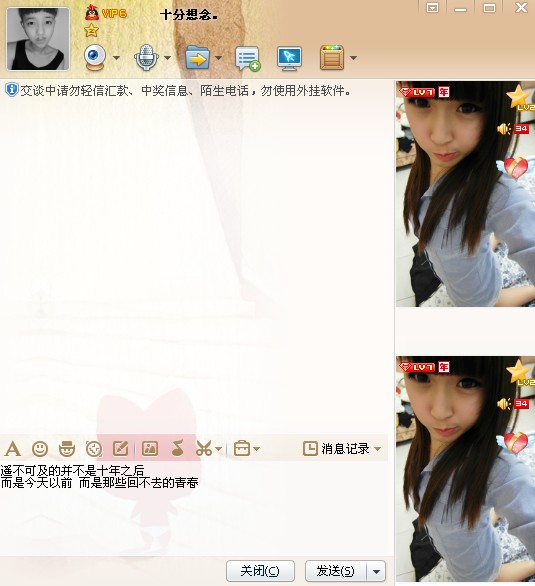This screenshot has height=586, width=535.
Task: Click the contact's avatar photo
Action: click(x=38, y=39)
